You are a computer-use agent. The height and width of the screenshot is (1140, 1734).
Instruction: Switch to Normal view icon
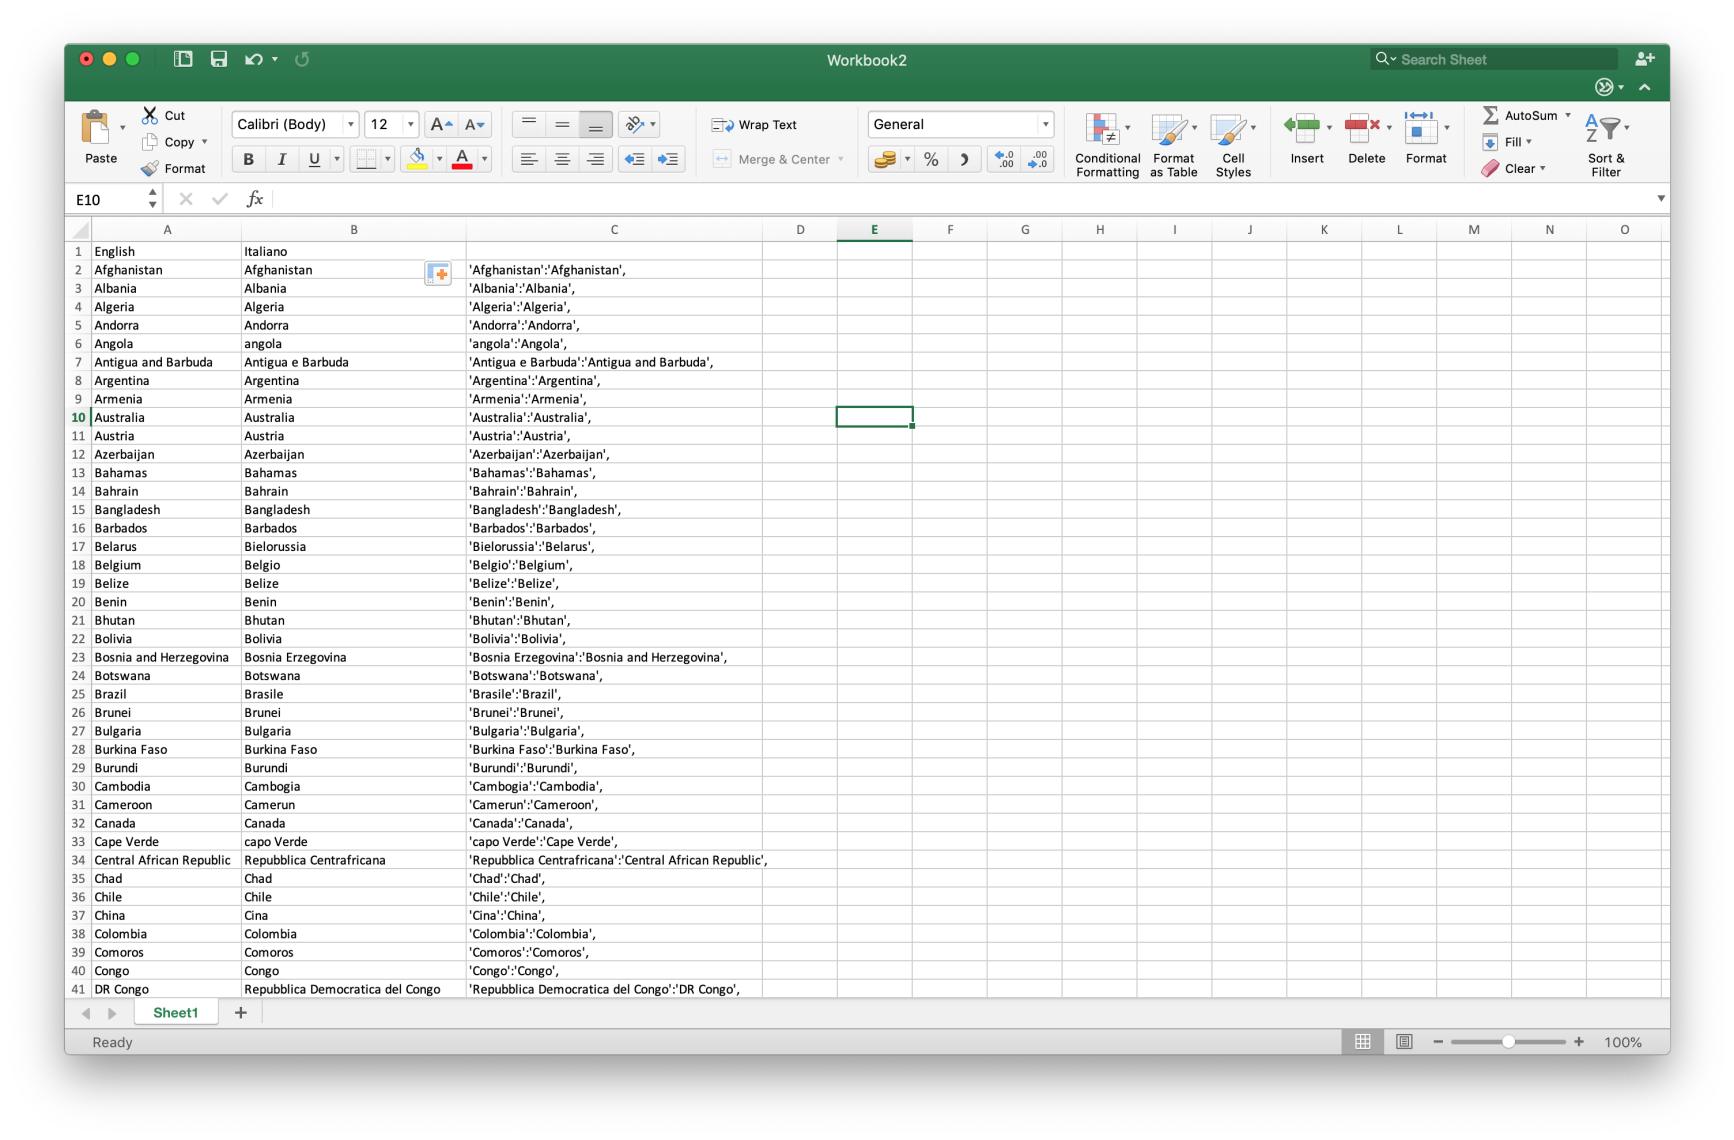[x=1362, y=1042]
